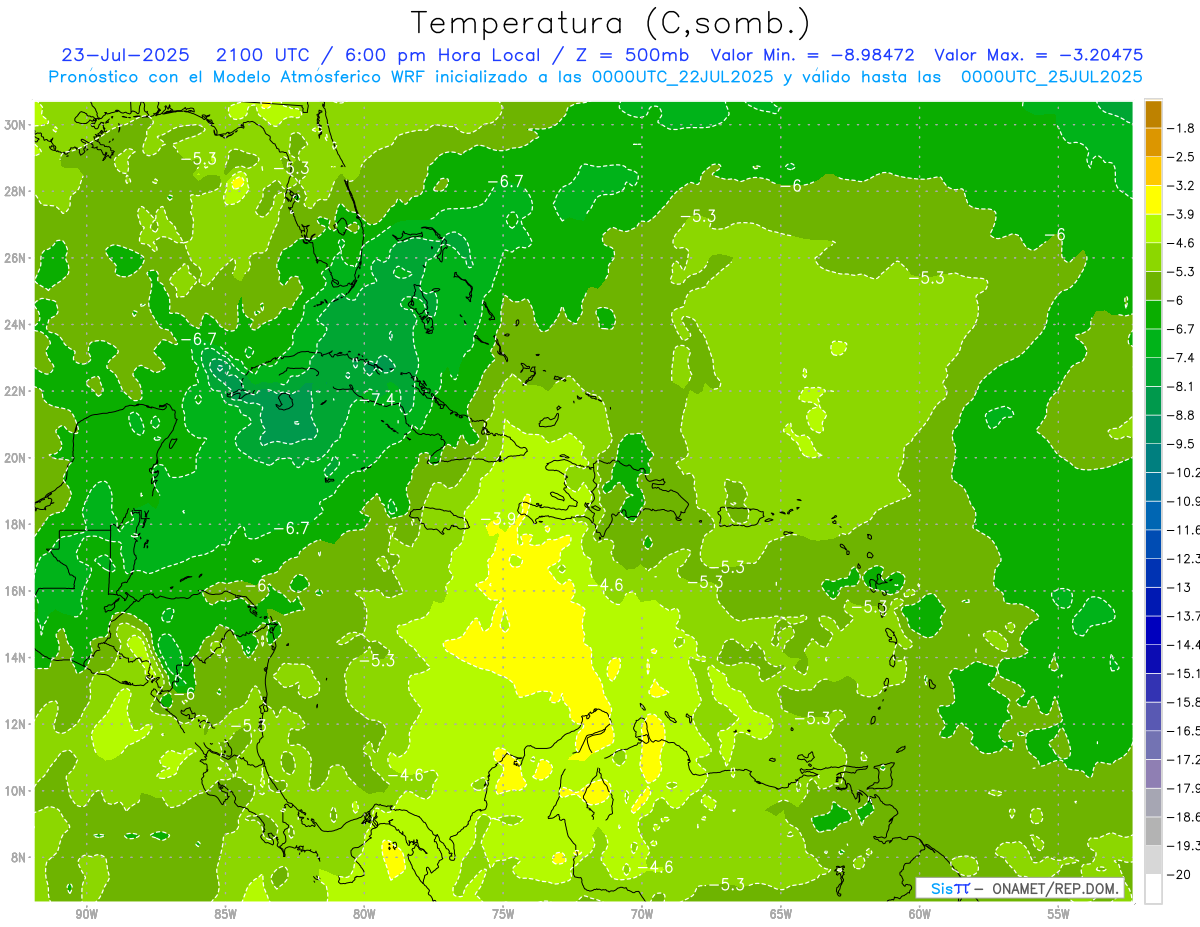1200x927 pixels.
Task: Click the blue color bar swatch between -13 and -13.7
Action: pos(1153,601)
